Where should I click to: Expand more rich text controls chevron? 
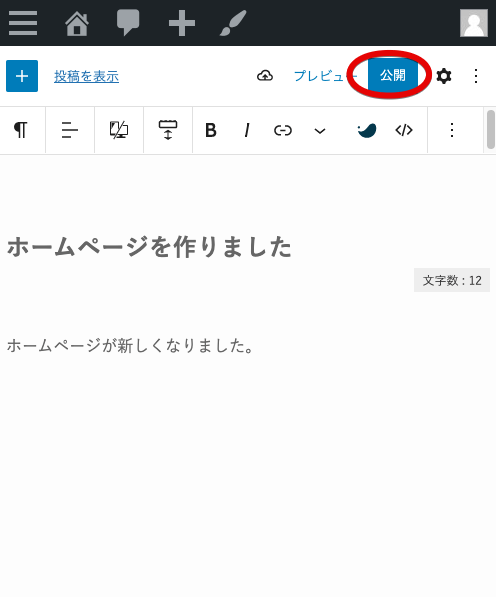pos(320,131)
